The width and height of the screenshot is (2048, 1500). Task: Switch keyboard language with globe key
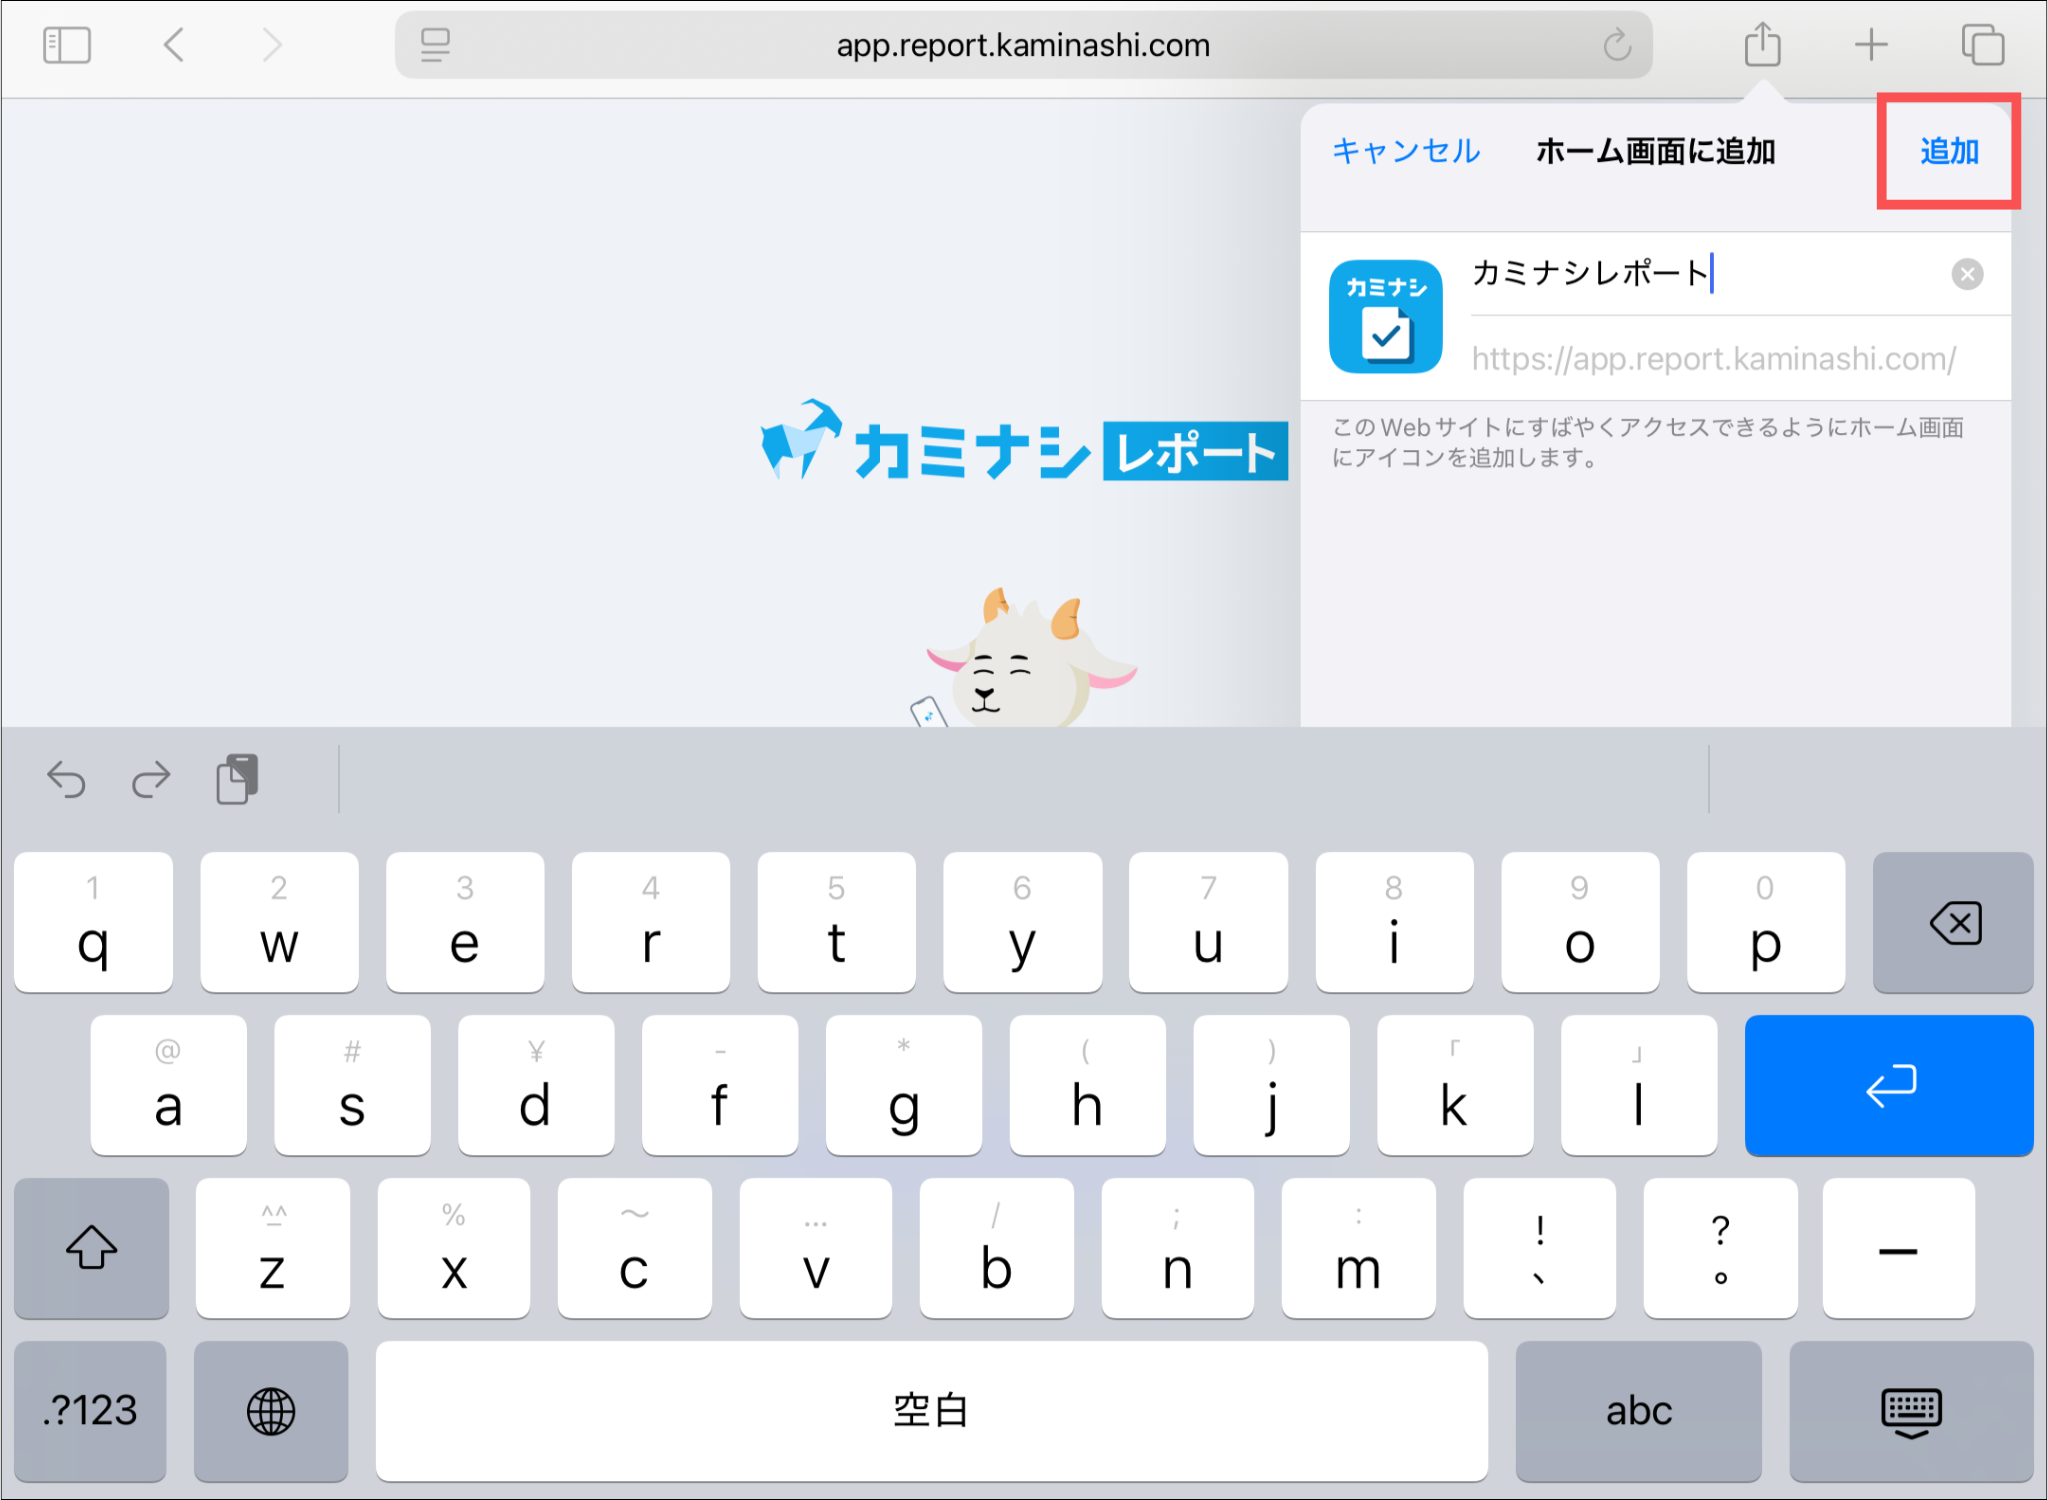(x=270, y=1411)
